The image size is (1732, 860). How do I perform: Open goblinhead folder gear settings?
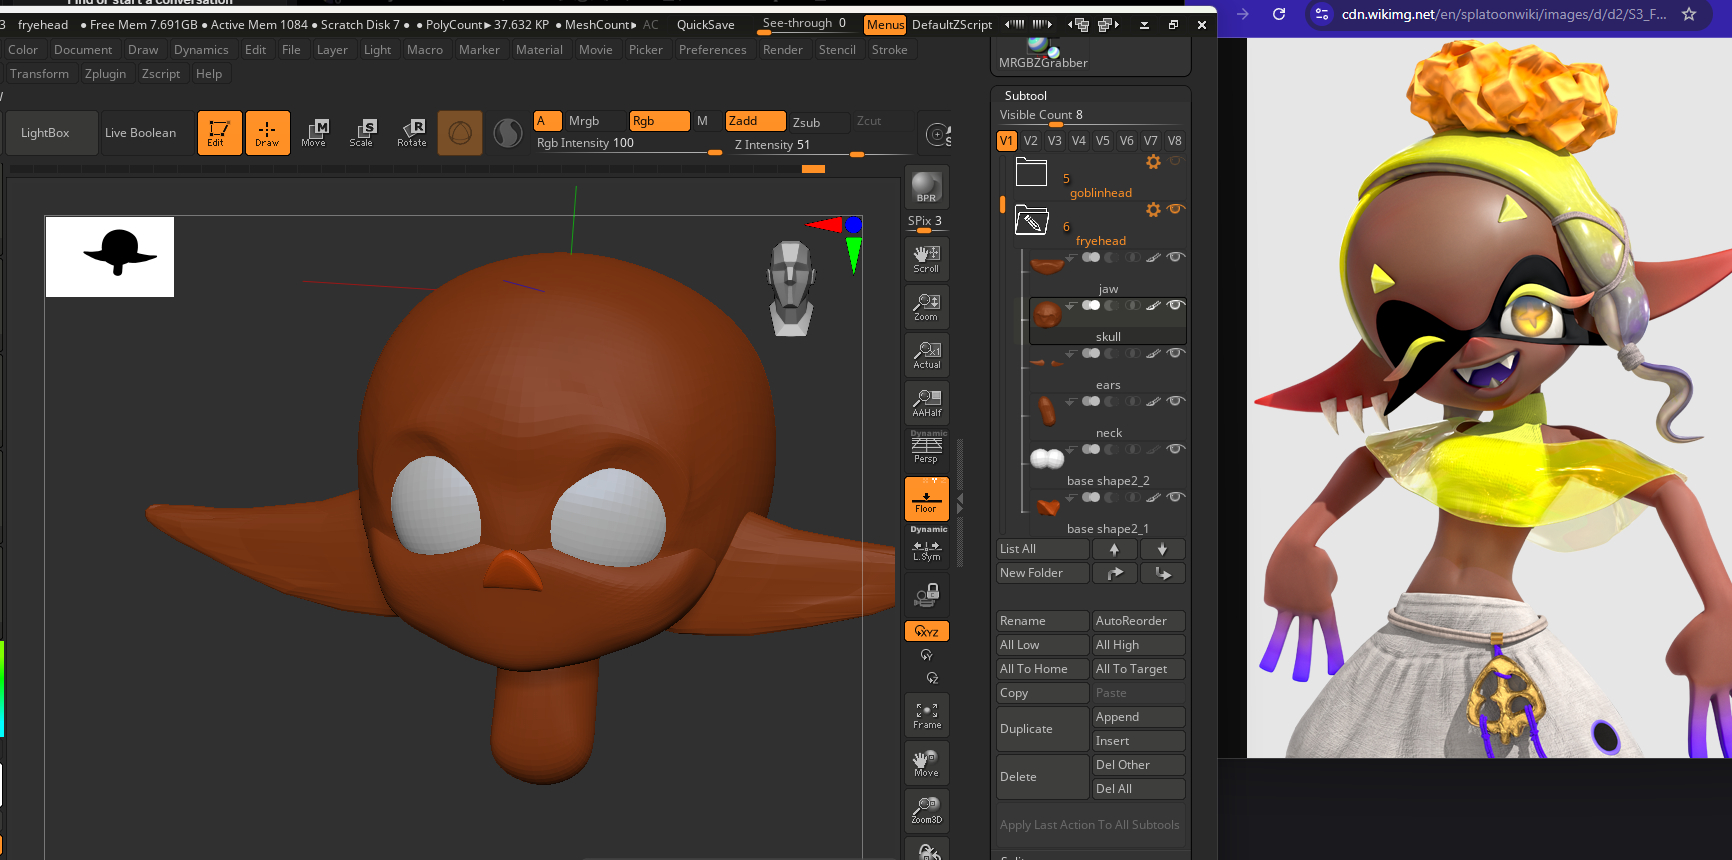coord(1153,162)
